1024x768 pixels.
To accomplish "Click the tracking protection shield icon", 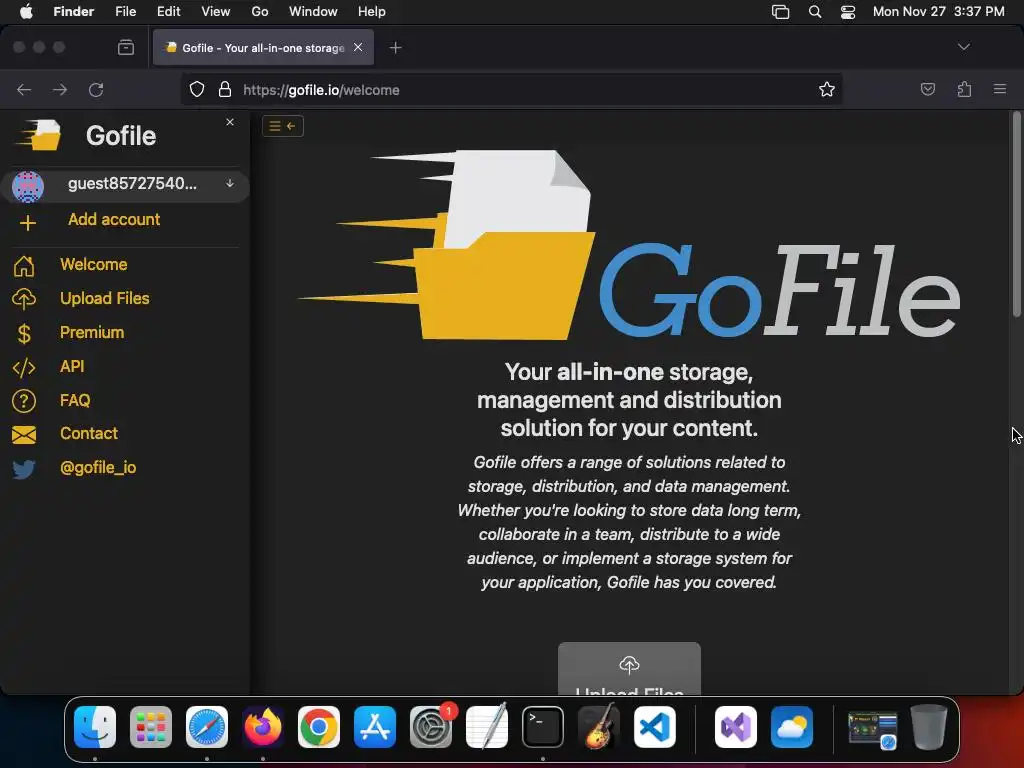I will [x=197, y=89].
